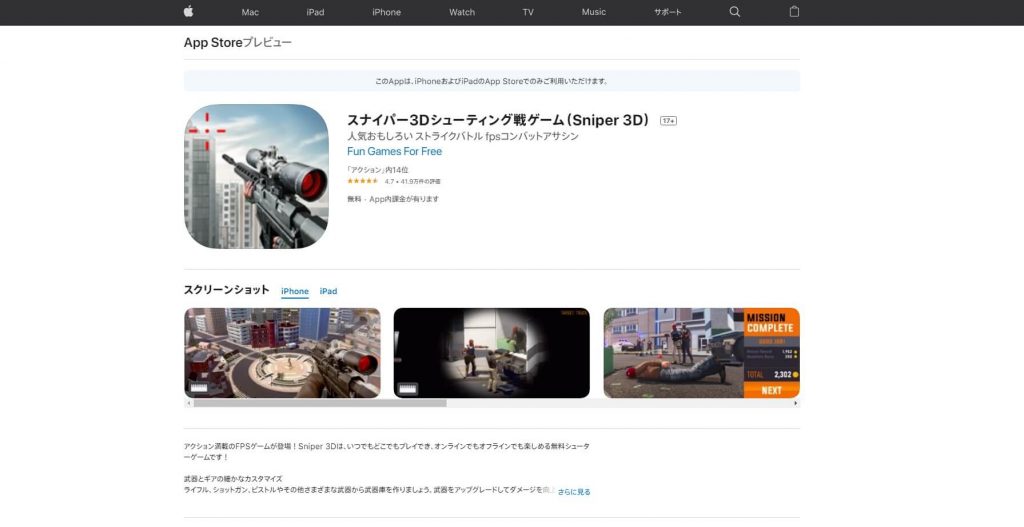Click the horizontal screenshot scrollbar thumb
1024x527 pixels.
320,403
